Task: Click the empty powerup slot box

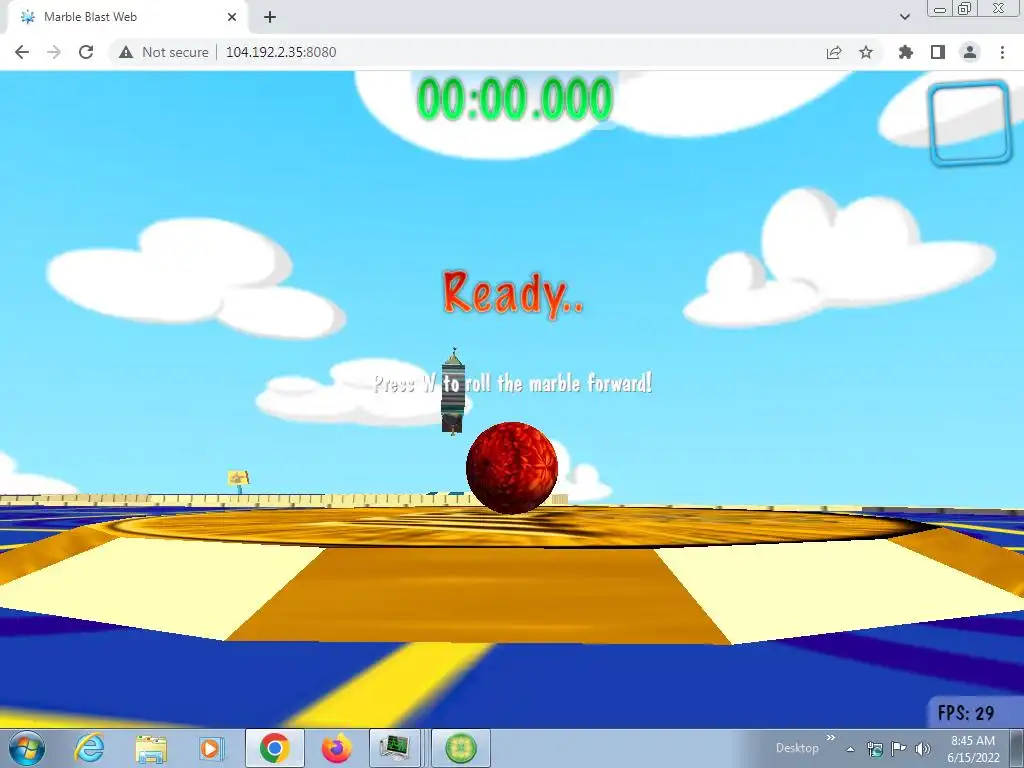Action: pos(970,123)
